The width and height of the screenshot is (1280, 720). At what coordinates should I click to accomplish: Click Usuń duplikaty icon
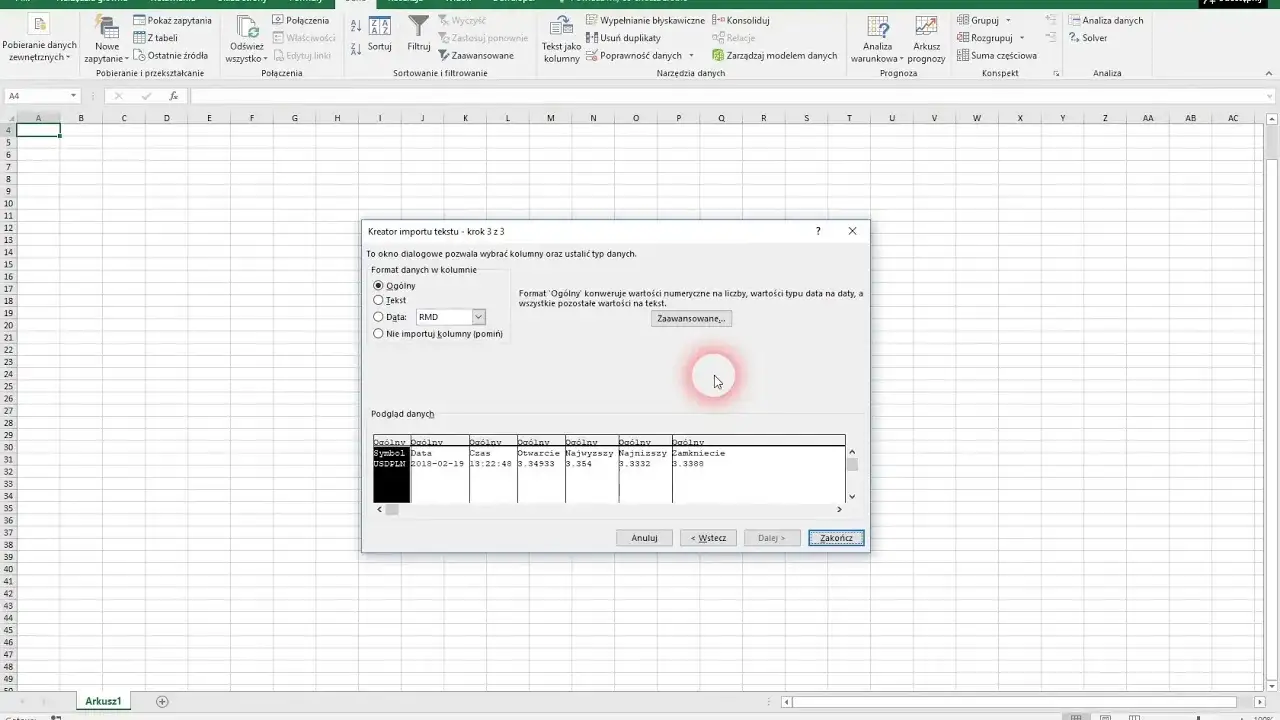(x=593, y=38)
